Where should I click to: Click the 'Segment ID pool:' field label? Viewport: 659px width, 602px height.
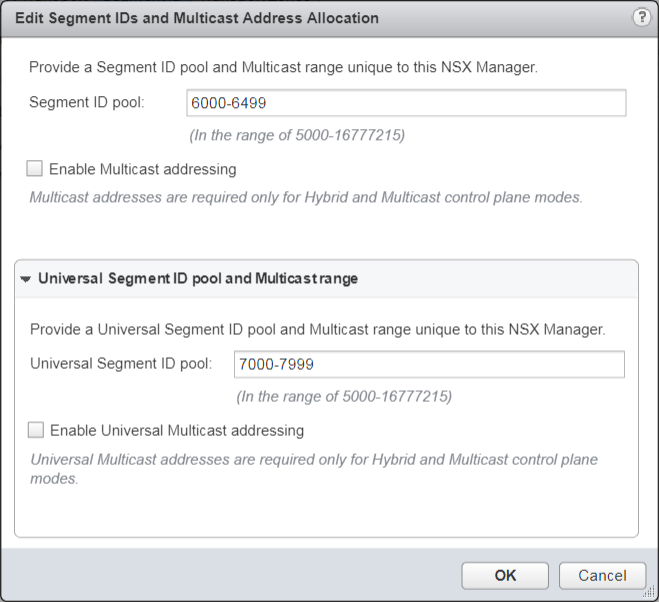click(87, 103)
